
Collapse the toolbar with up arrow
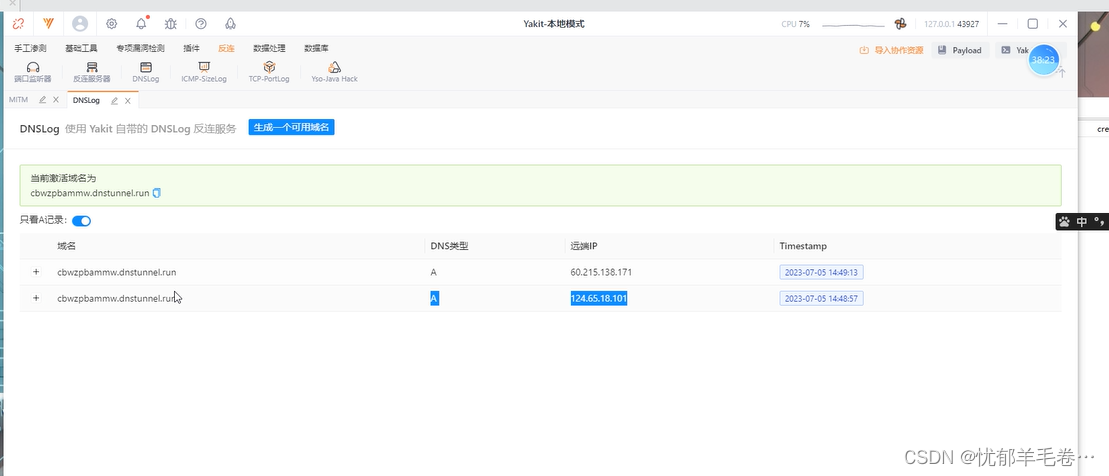[x=1061, y=72]
